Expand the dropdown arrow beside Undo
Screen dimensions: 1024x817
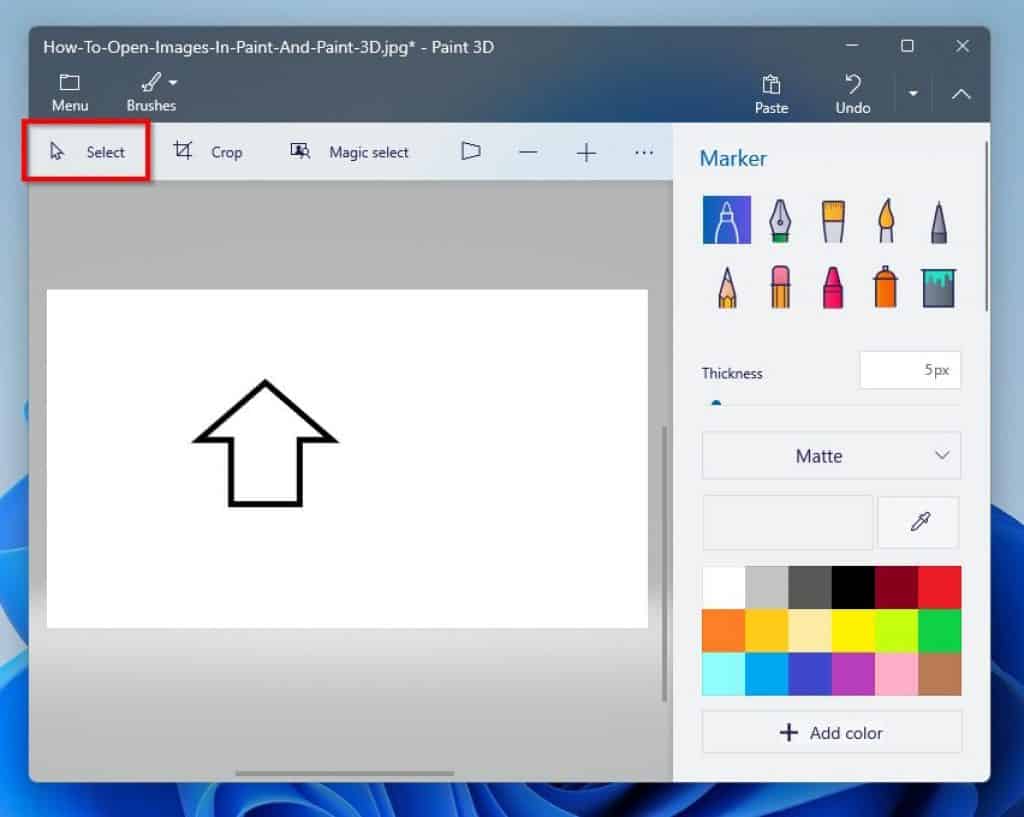[913, 94]
